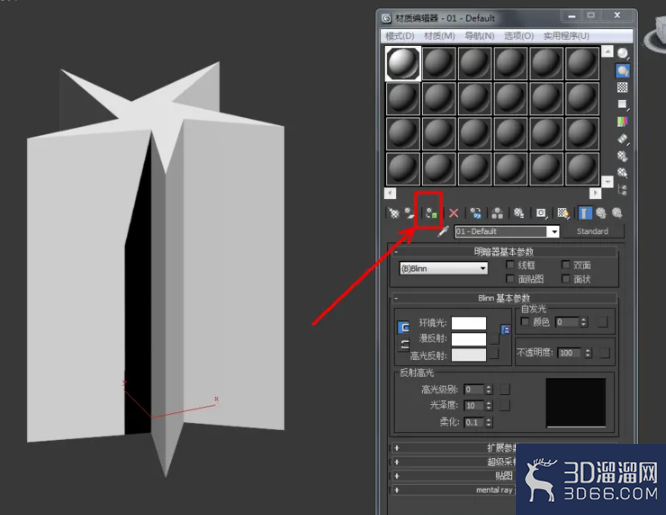
Task: Open Material ID Channel flyout icon
Action: click(541, 213)
